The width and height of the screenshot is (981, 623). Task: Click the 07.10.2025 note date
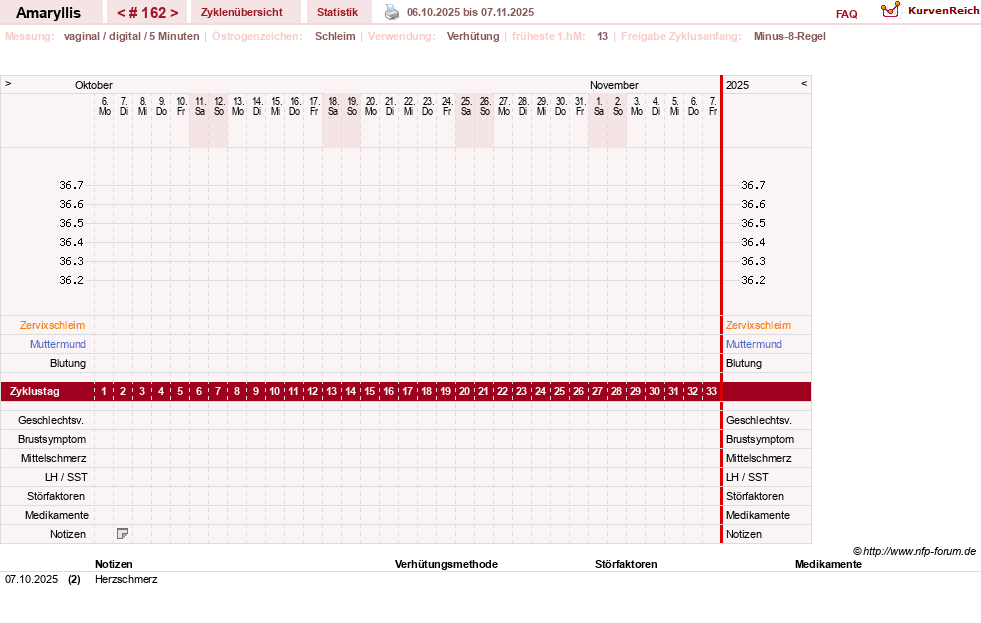(x=31, y=579)
